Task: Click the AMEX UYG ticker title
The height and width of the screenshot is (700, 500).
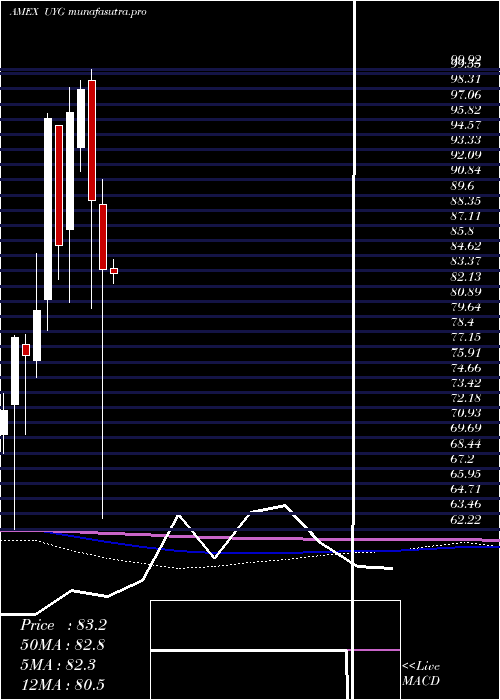Action: 78,12
